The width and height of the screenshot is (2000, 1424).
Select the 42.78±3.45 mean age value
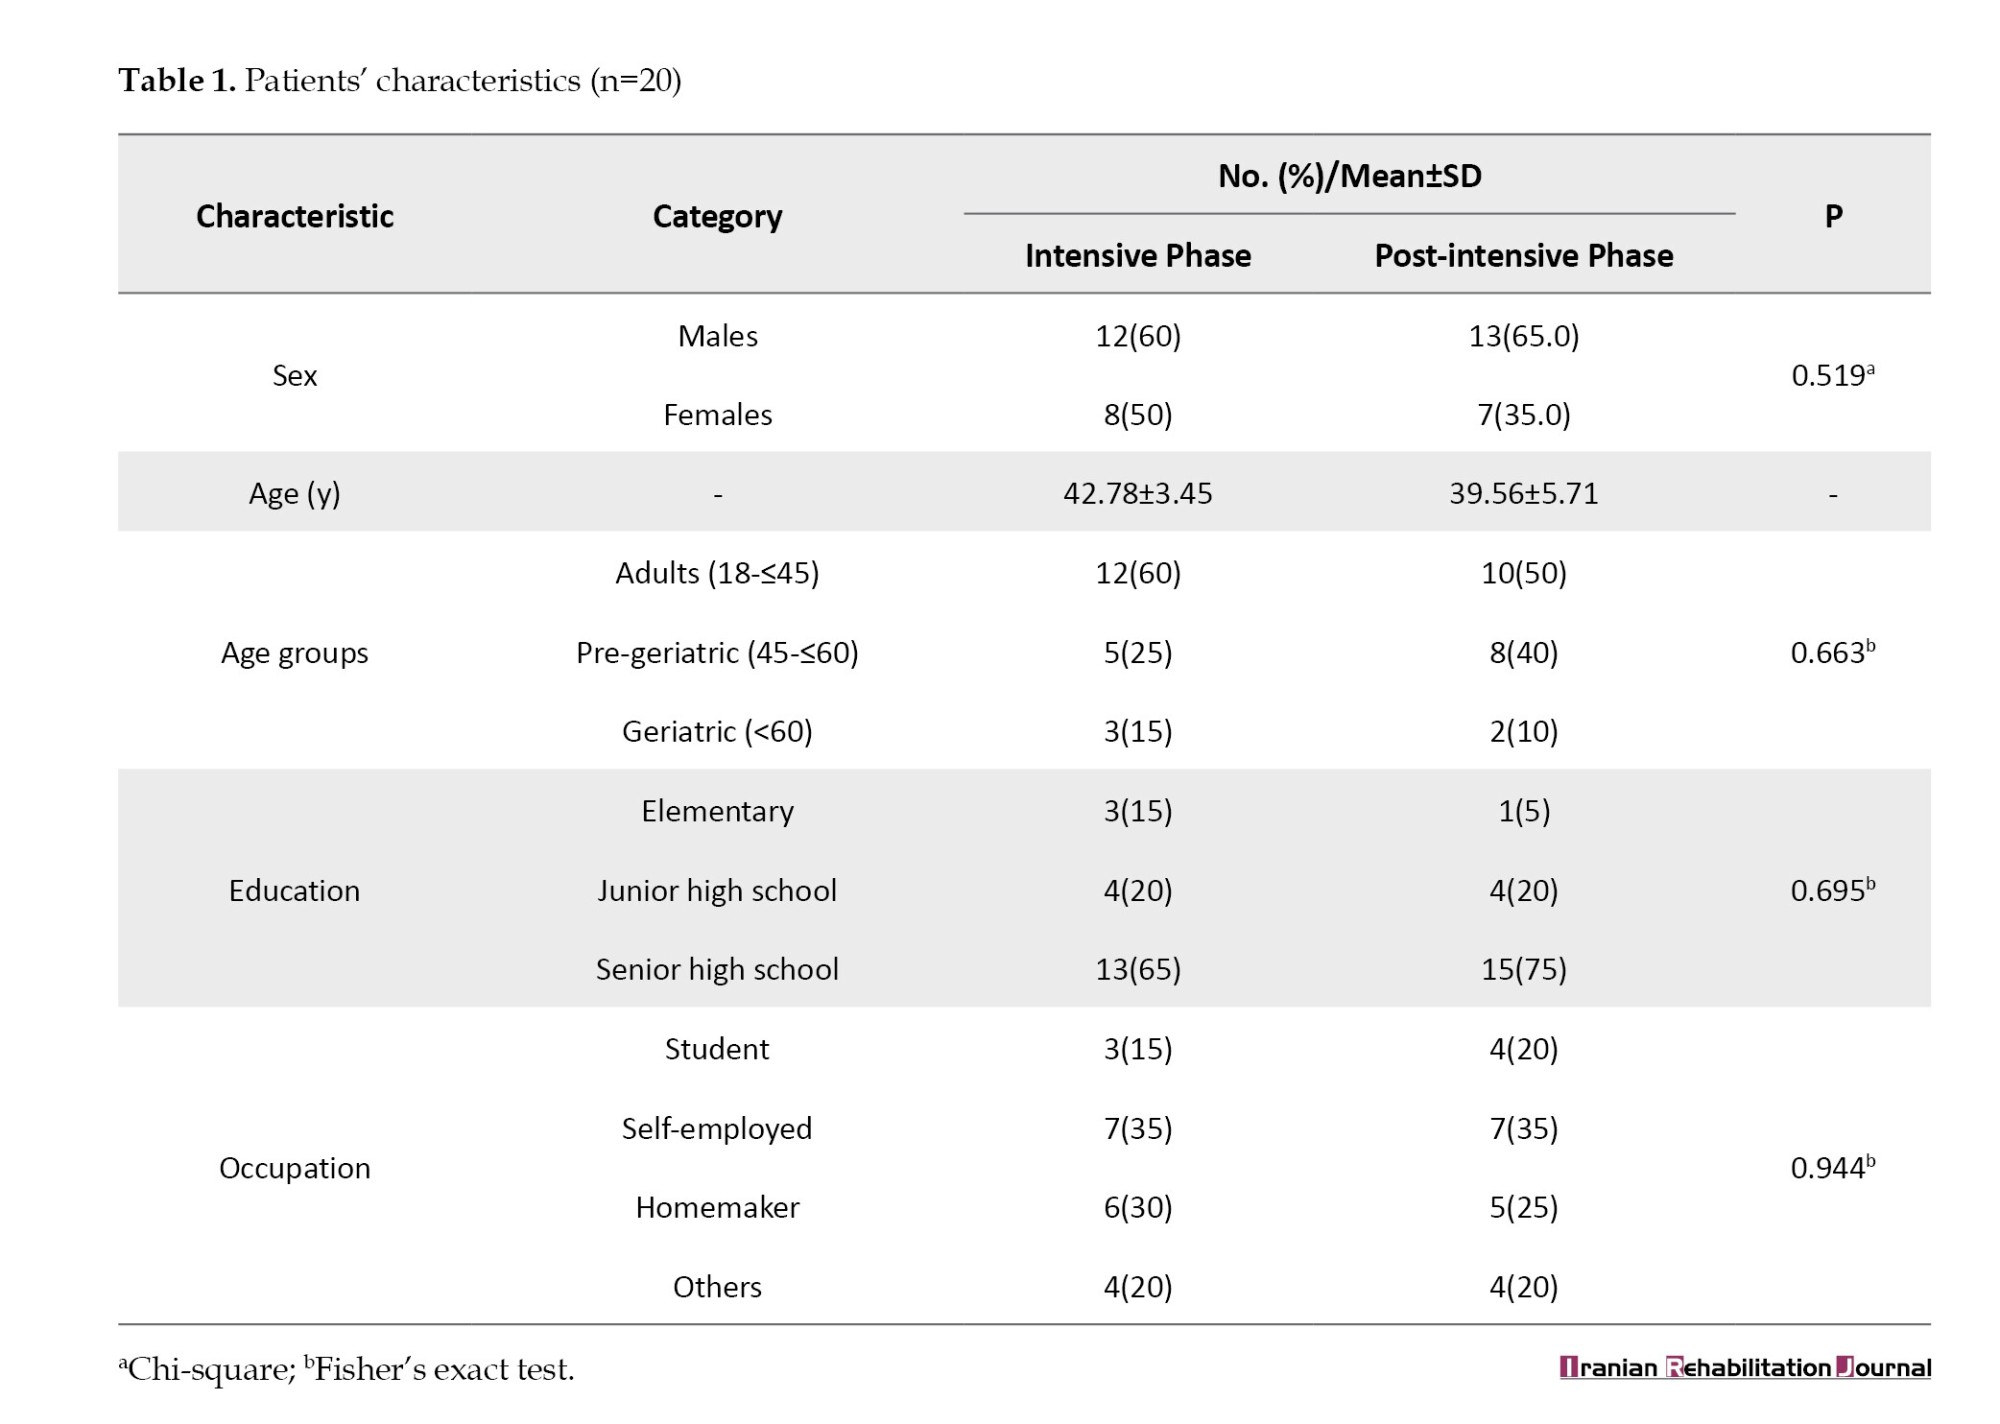[1138, 493]
